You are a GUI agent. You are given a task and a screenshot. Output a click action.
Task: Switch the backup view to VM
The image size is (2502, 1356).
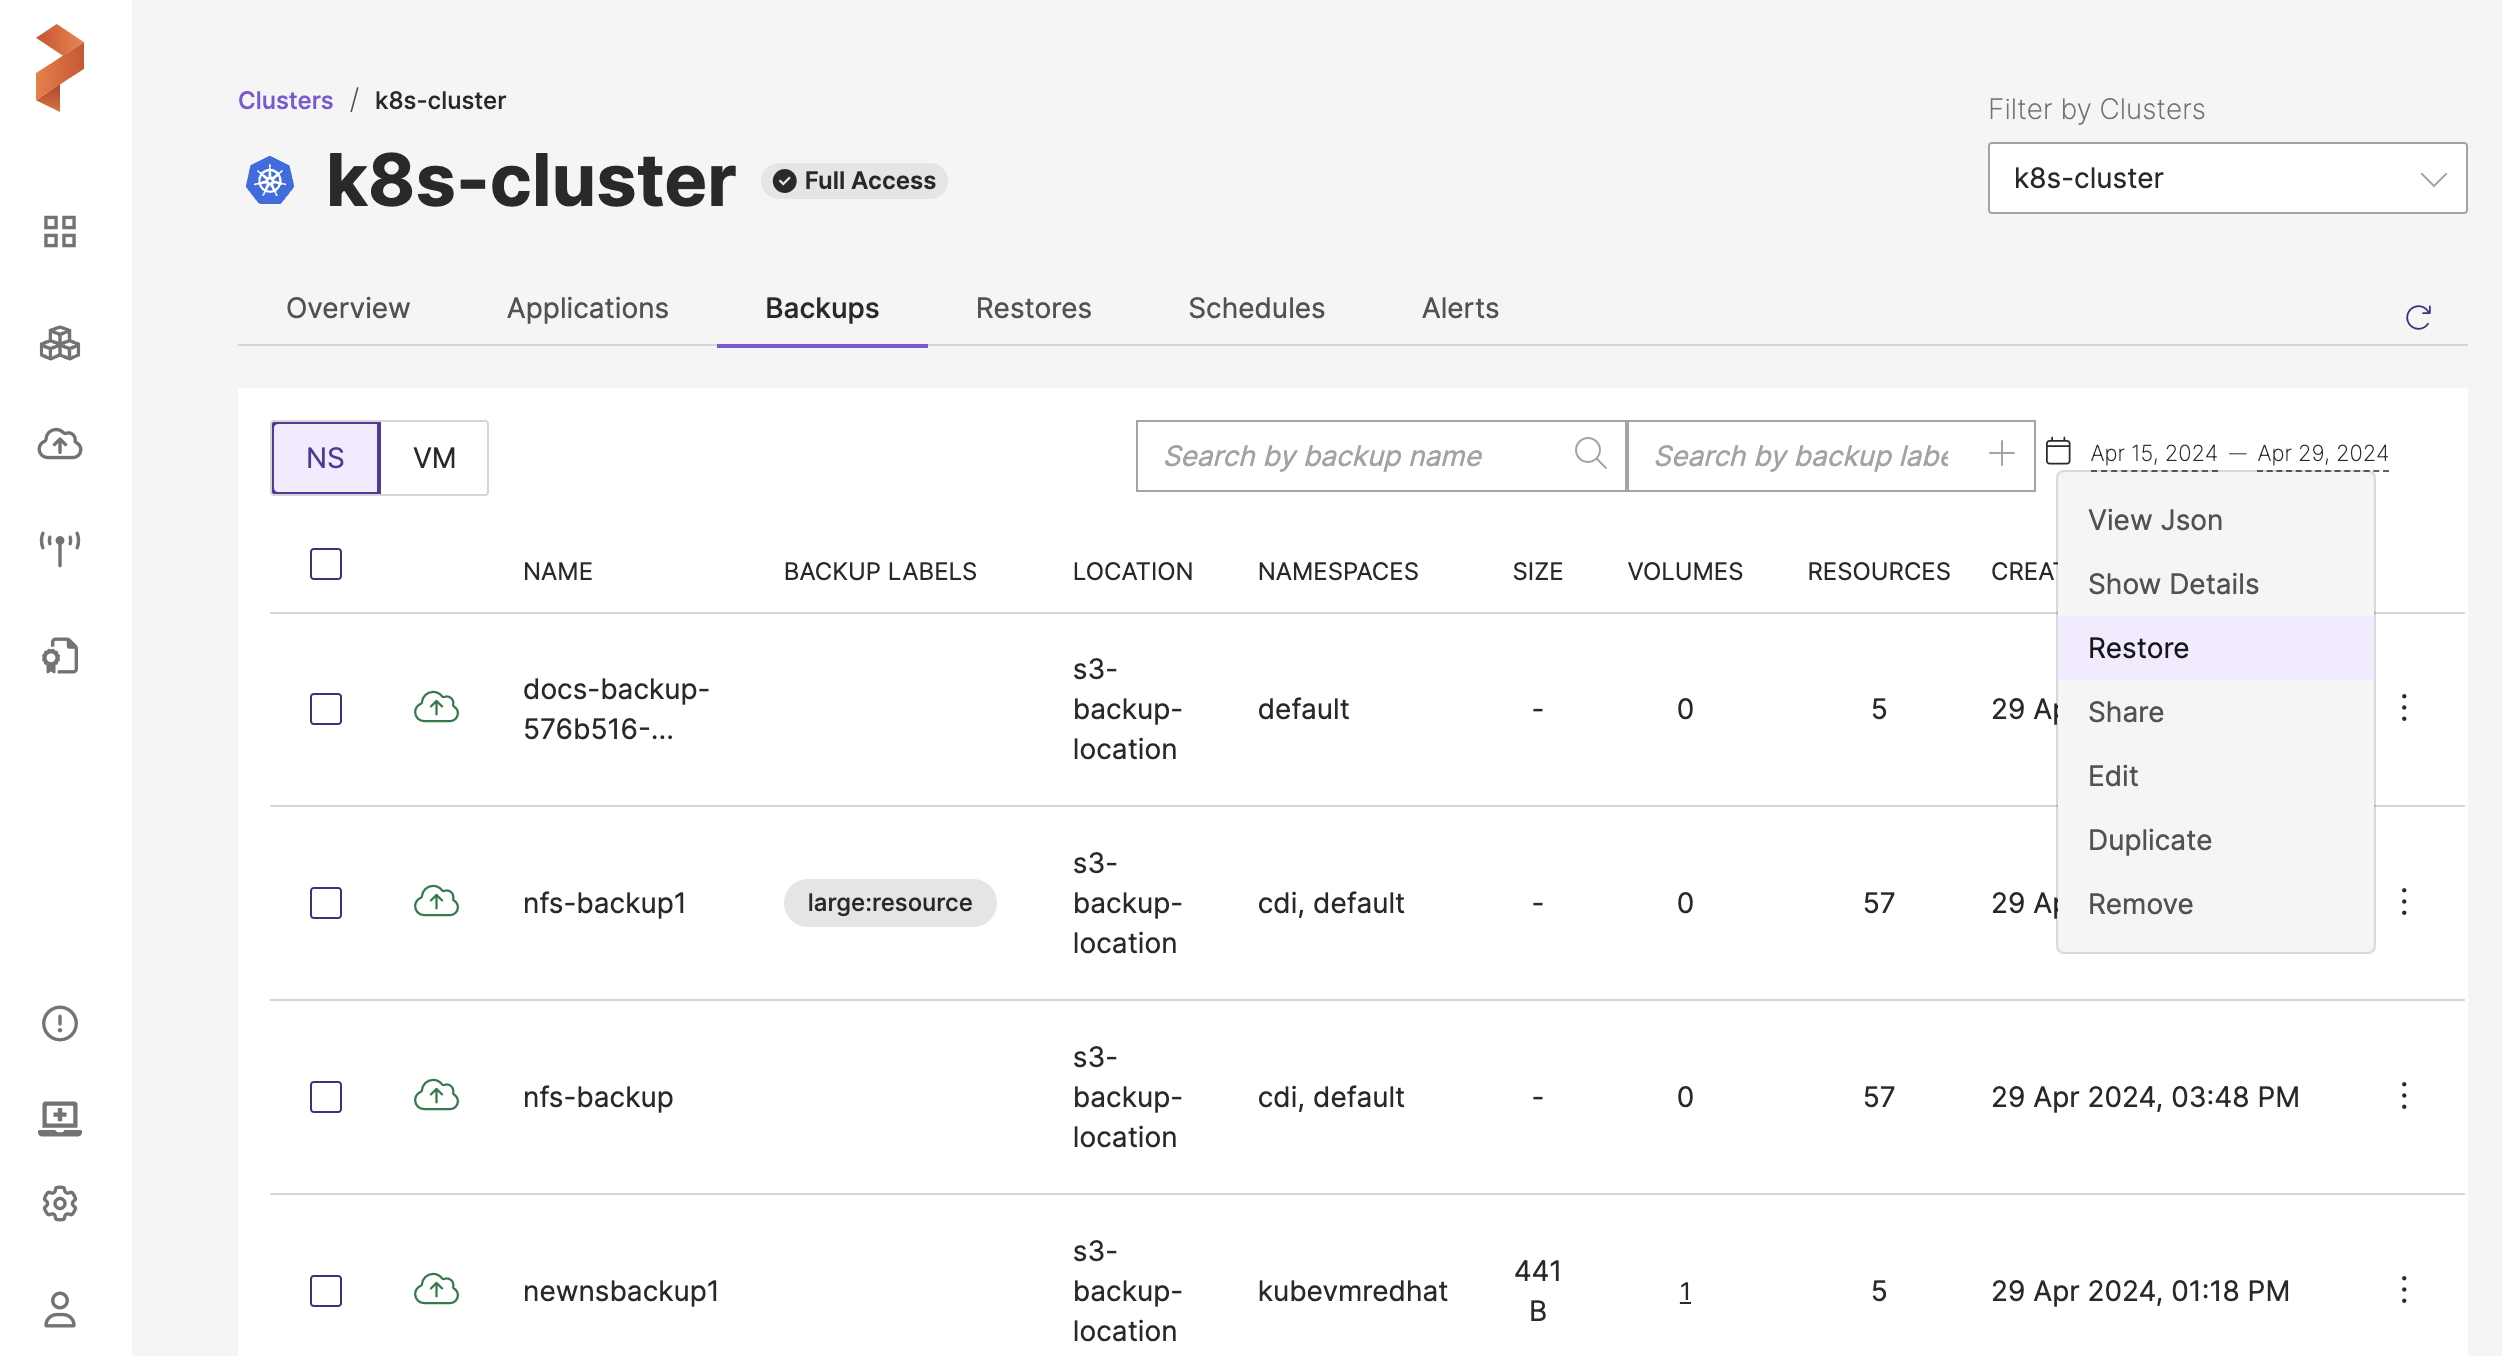(x=434, y=458)
